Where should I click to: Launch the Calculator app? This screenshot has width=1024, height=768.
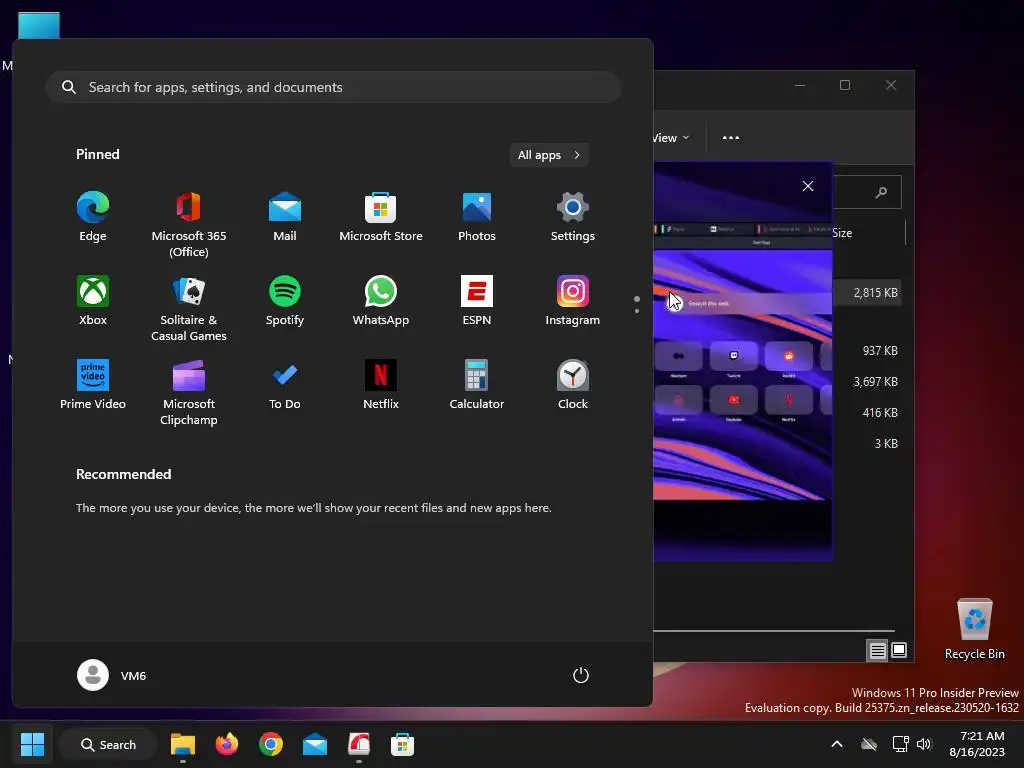pyautogui.click(x=477, y=385)
